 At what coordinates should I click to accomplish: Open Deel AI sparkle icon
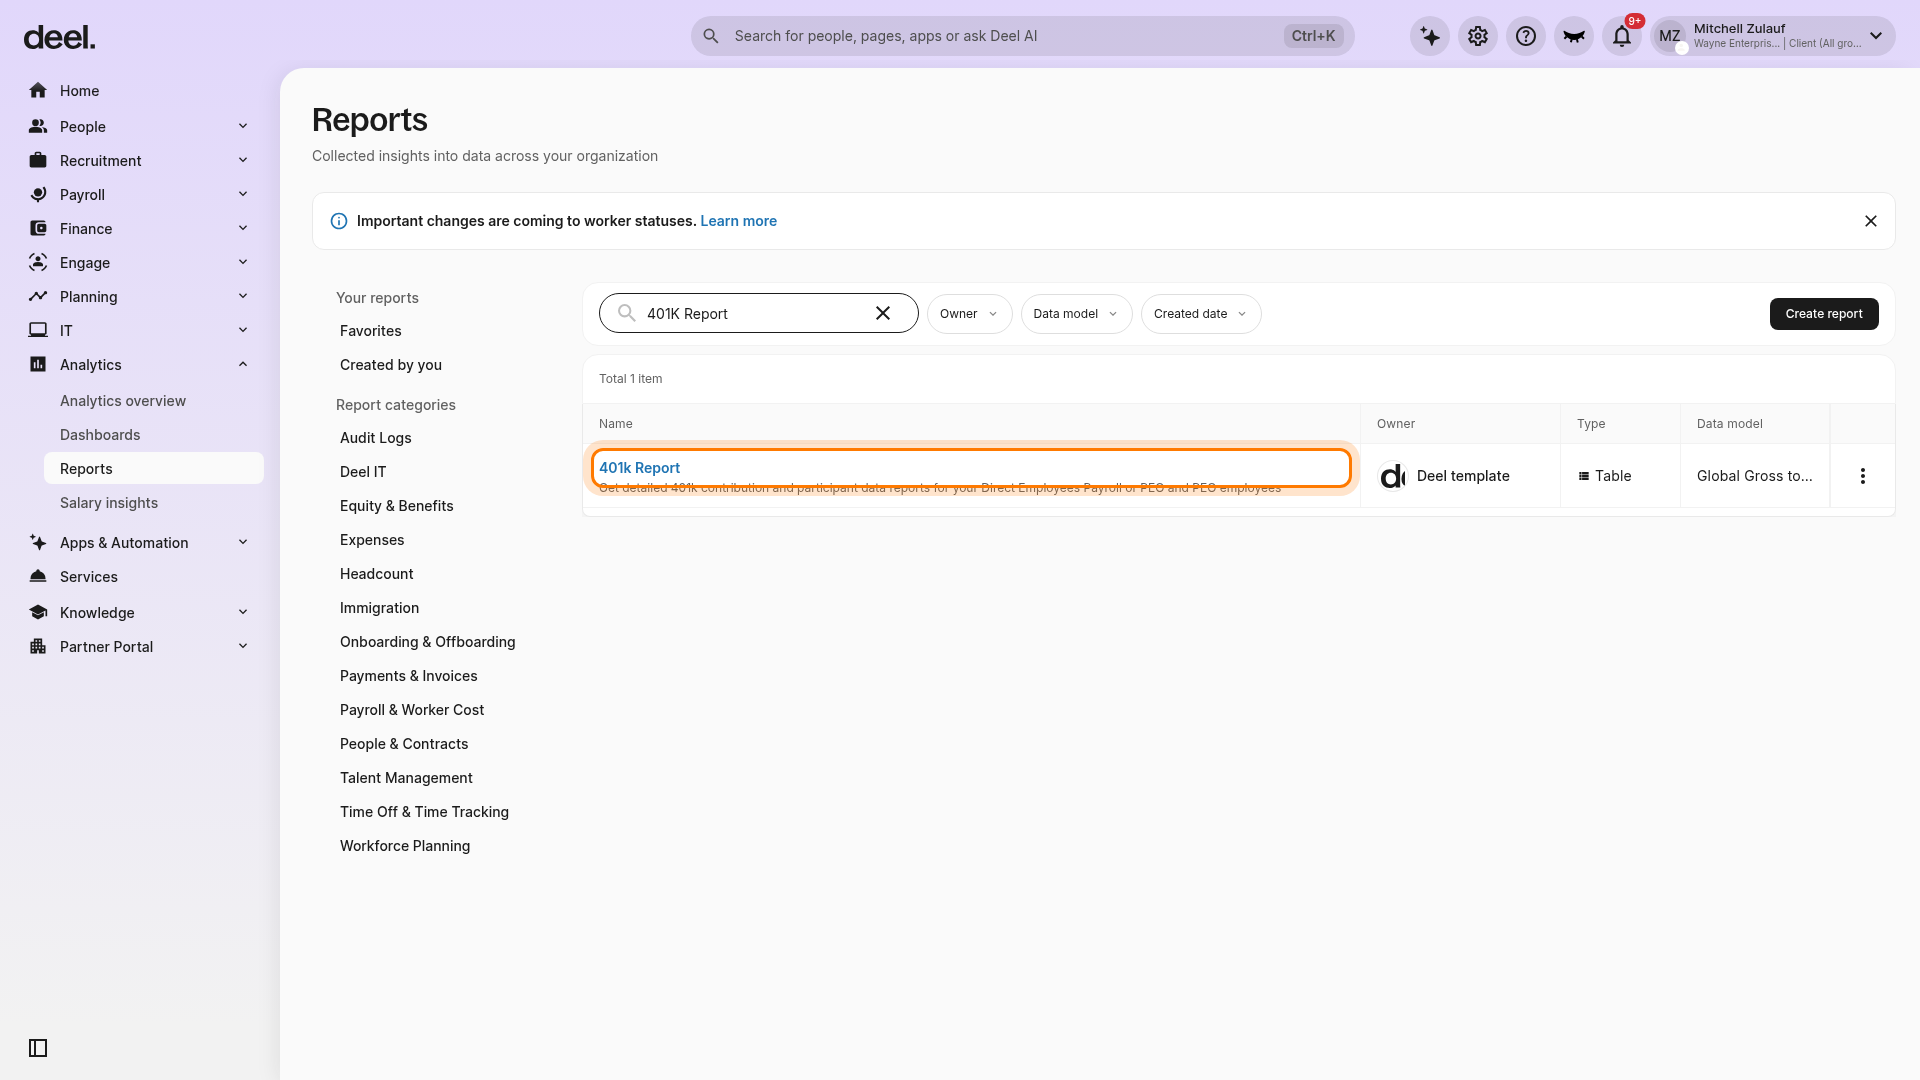(1430, 36)
